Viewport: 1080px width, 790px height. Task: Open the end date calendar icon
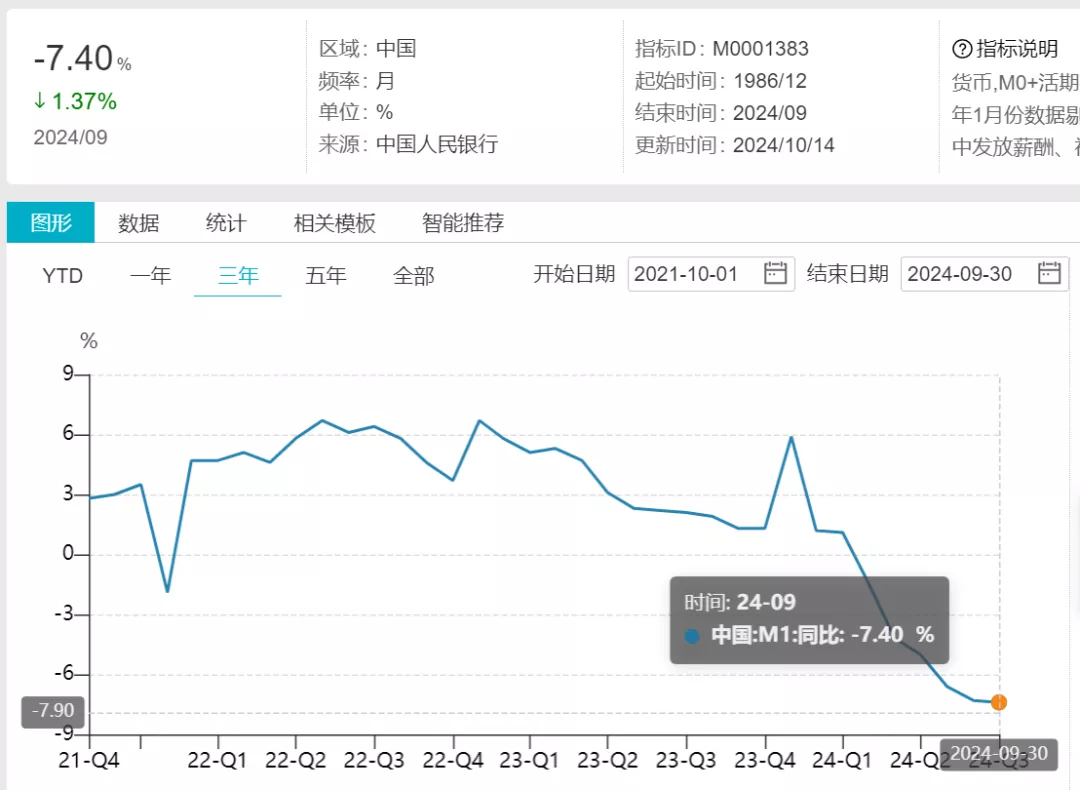pyautogui.click(x=1048, y=273)
